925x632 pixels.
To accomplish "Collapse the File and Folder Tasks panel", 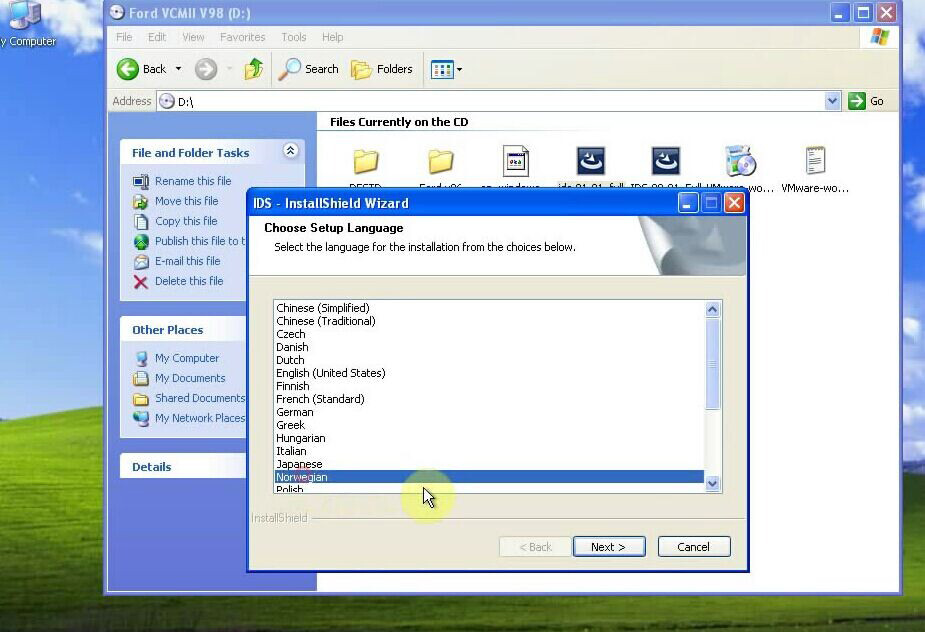I will [x=290, y=151].
